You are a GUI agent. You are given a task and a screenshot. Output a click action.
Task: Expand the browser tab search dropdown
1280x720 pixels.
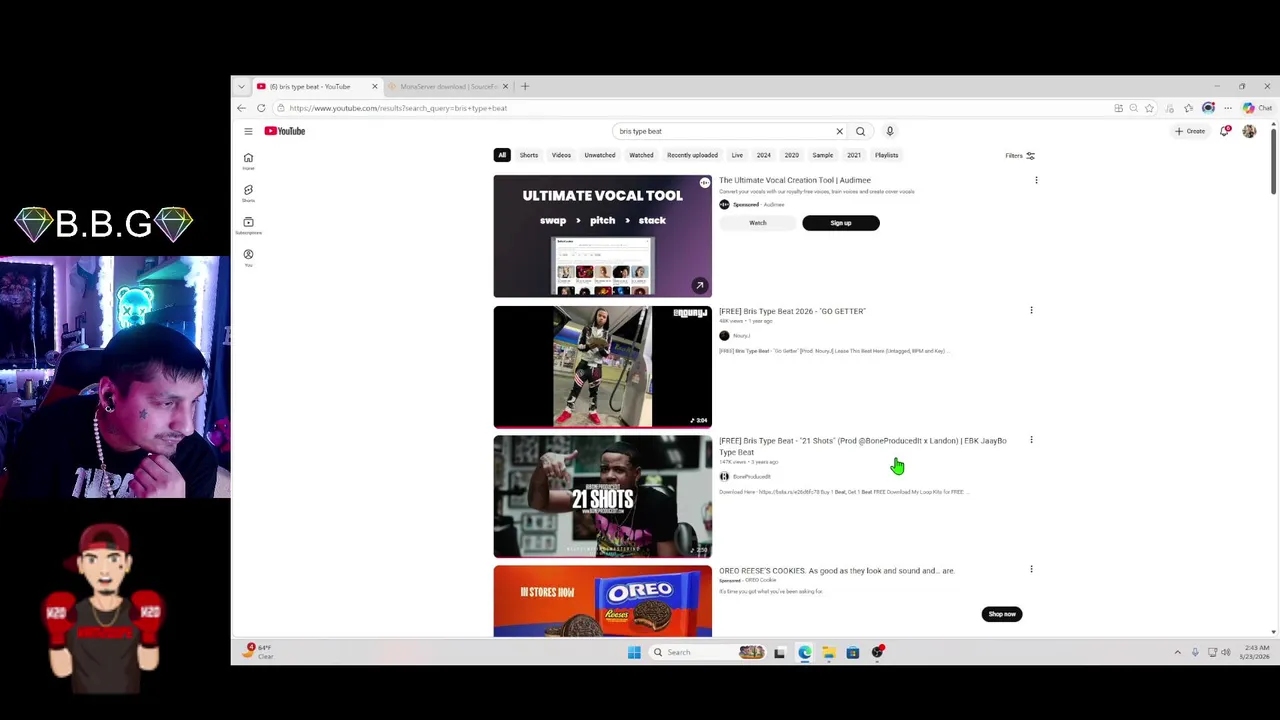tap(241, 86)
